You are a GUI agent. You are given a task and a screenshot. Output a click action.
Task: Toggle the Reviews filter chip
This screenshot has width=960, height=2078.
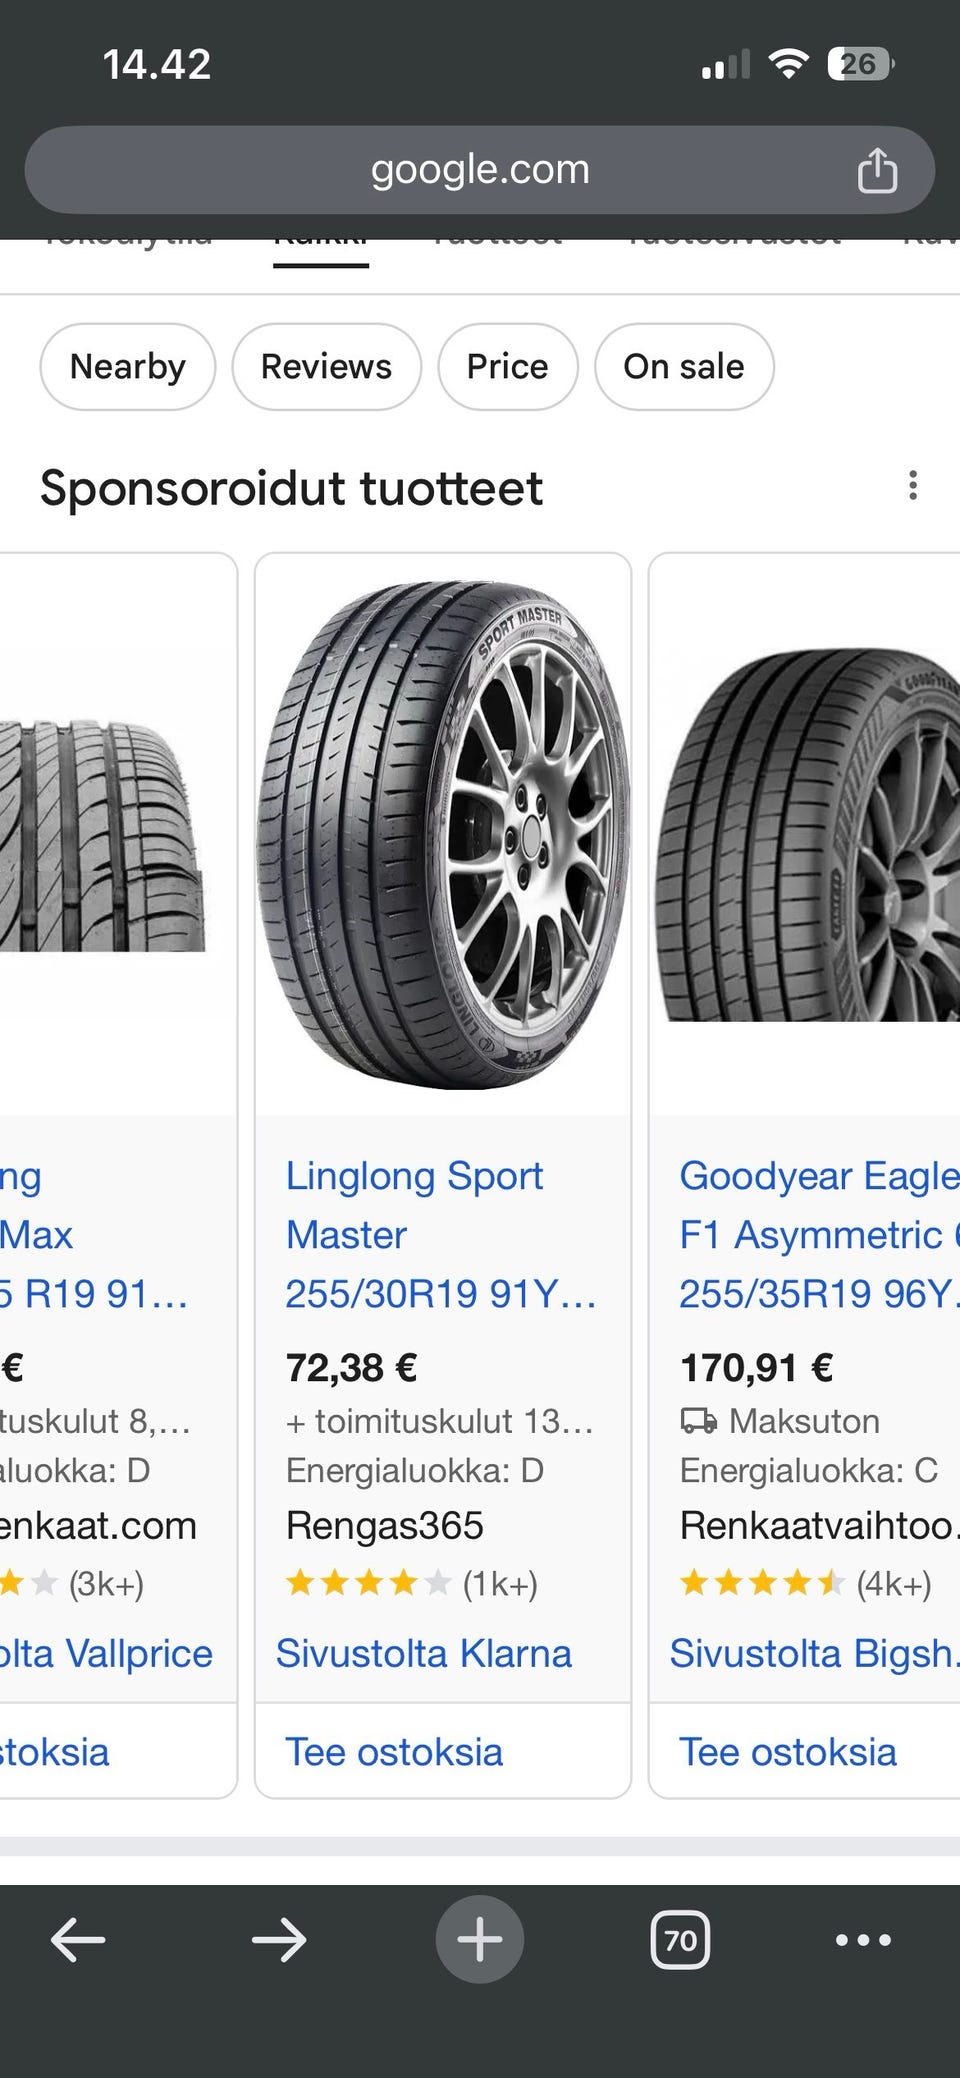[x=326, y=367]
